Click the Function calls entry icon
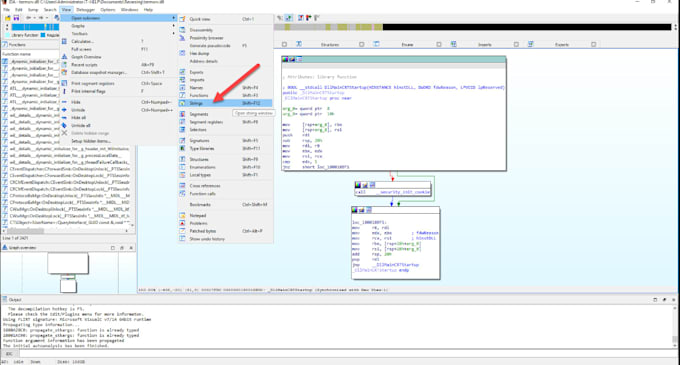 click(183, 193)
